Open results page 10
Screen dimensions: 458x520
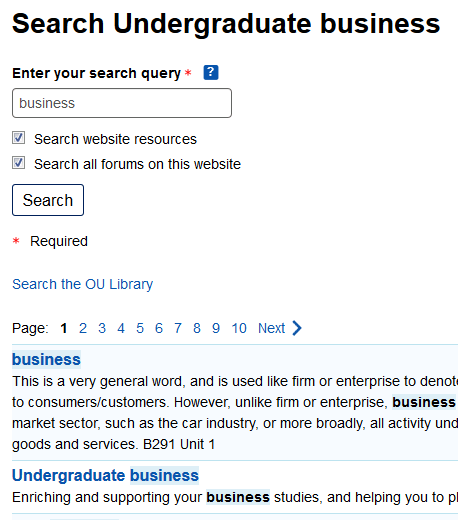tap(239, 328)
